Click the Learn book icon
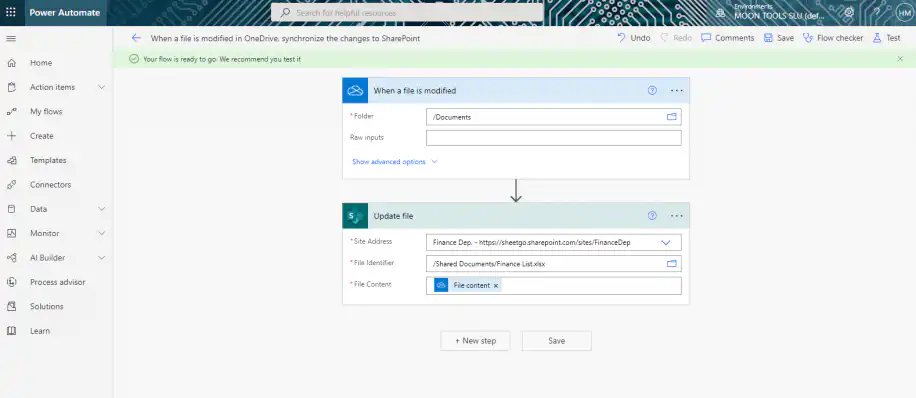Image resolution: width=916 pixels, height=398 pixels. [11, 331]
